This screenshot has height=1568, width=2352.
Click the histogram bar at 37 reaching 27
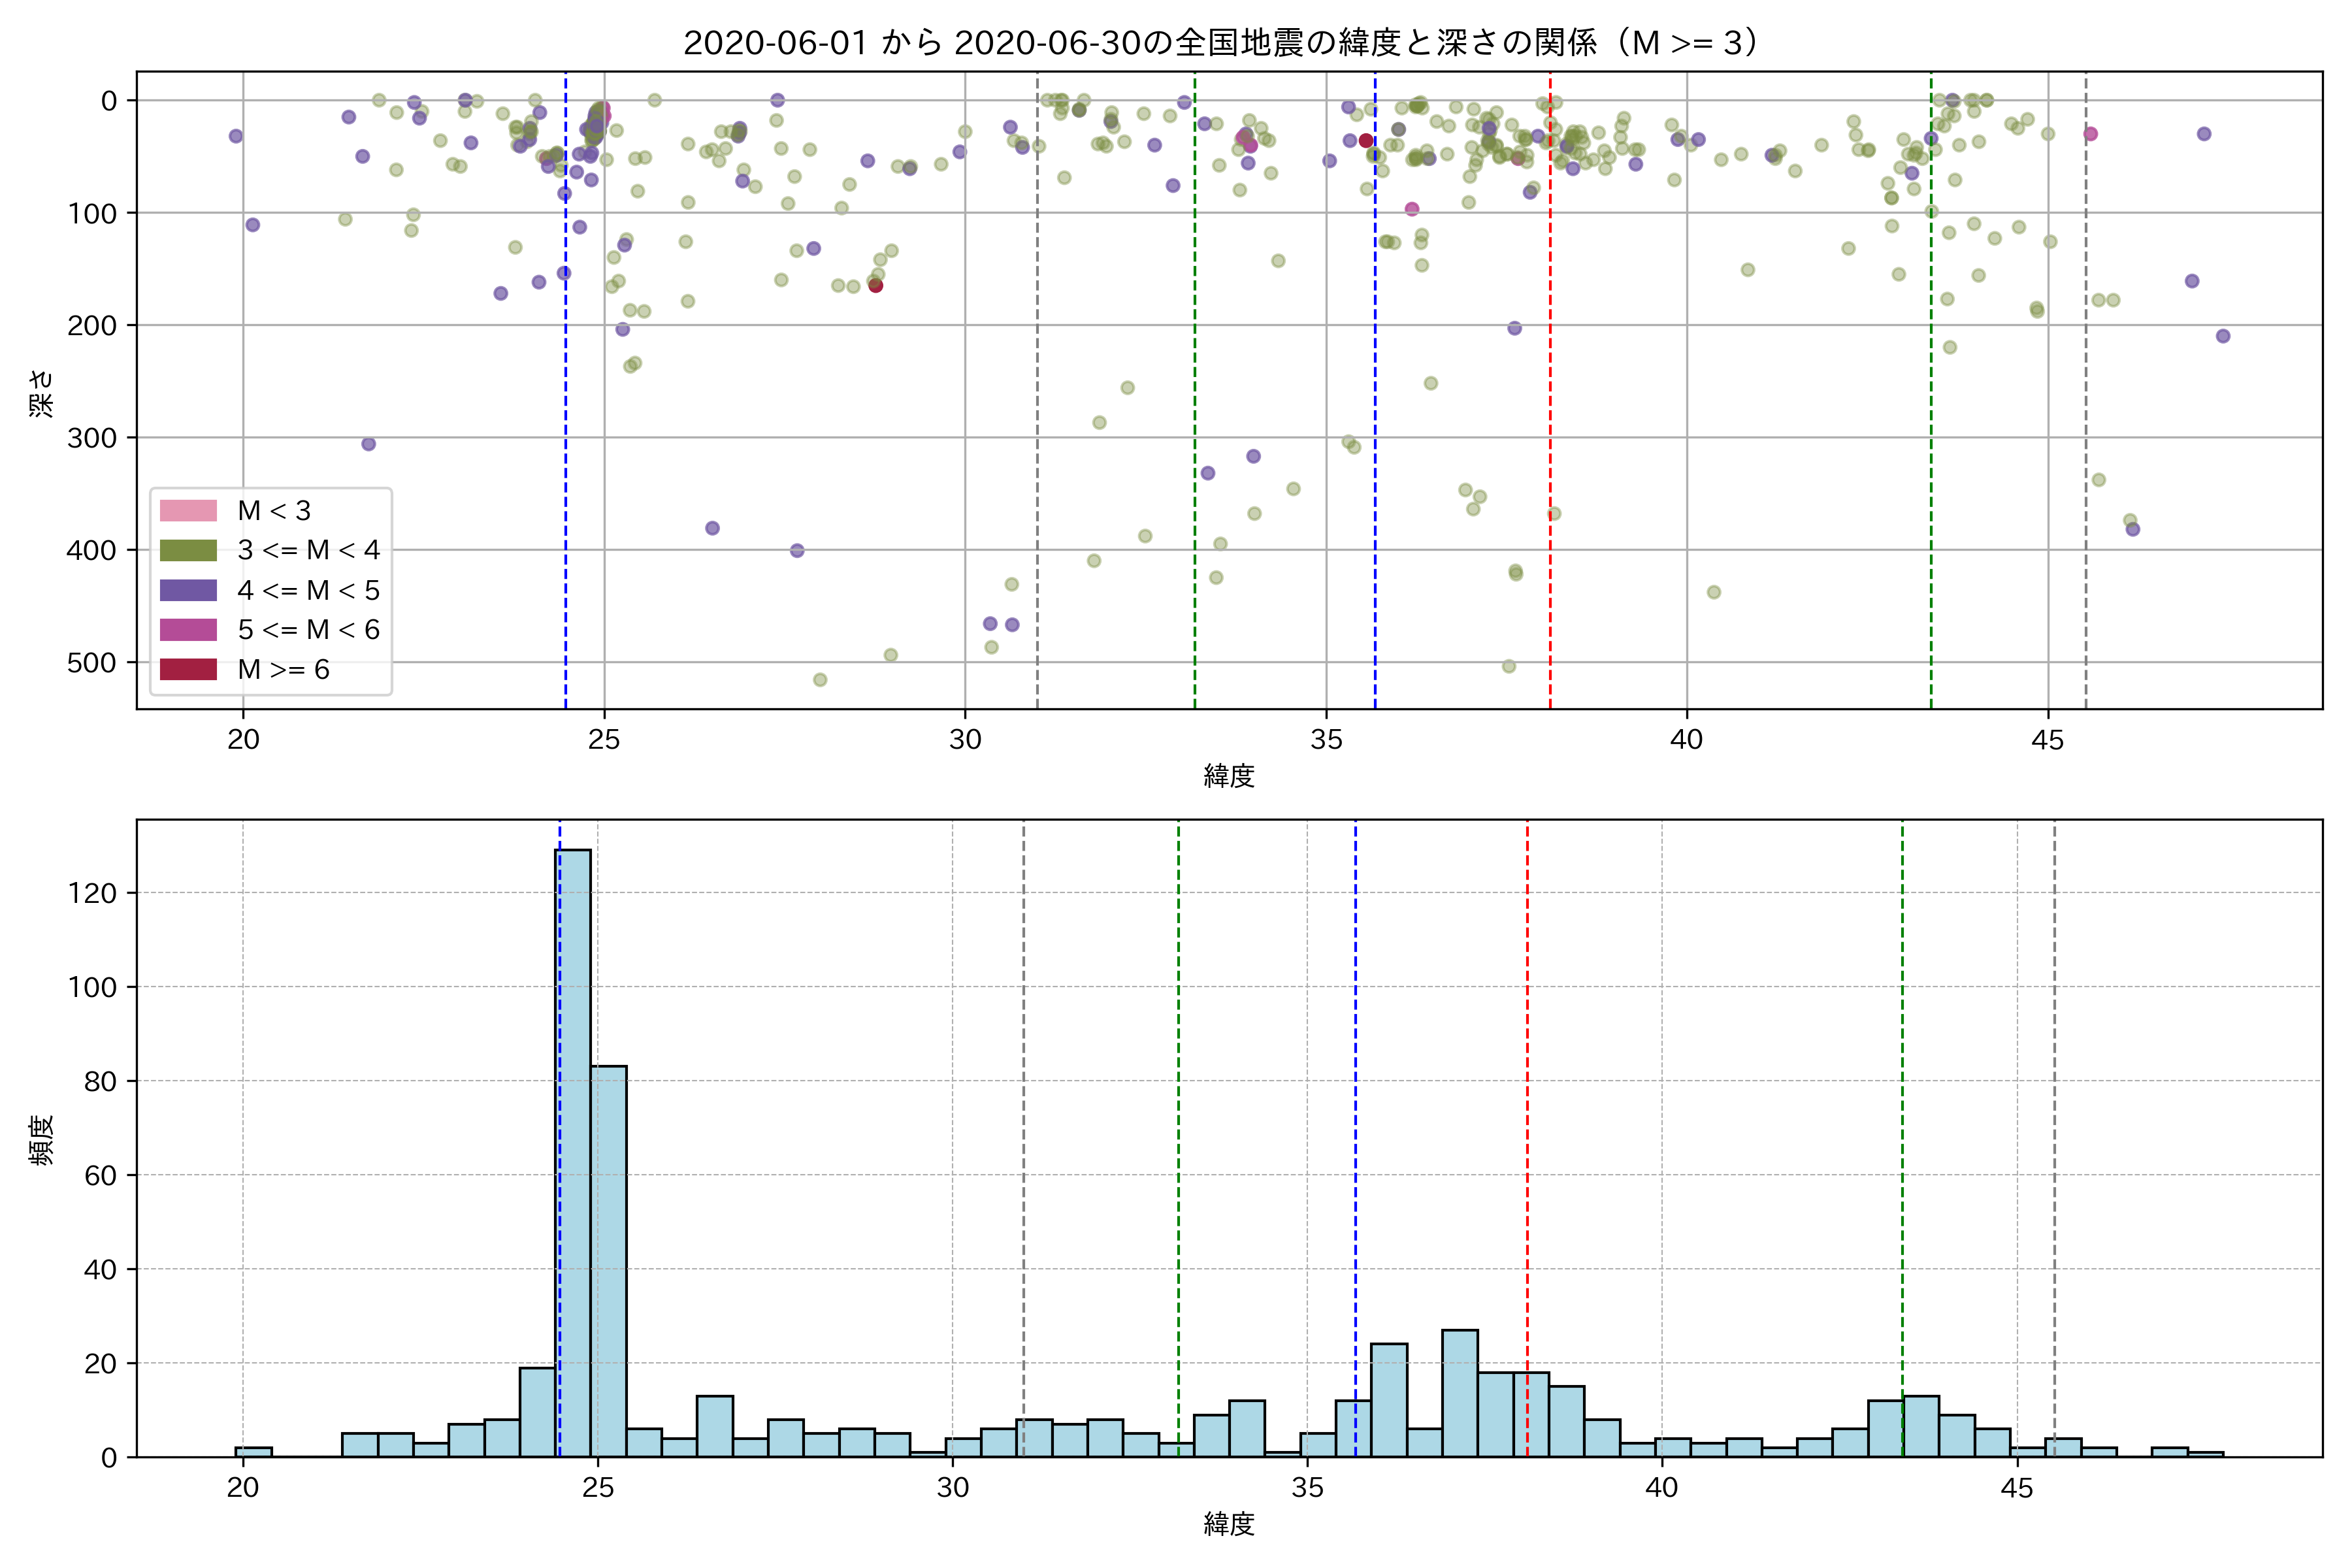[1460, 1393]
